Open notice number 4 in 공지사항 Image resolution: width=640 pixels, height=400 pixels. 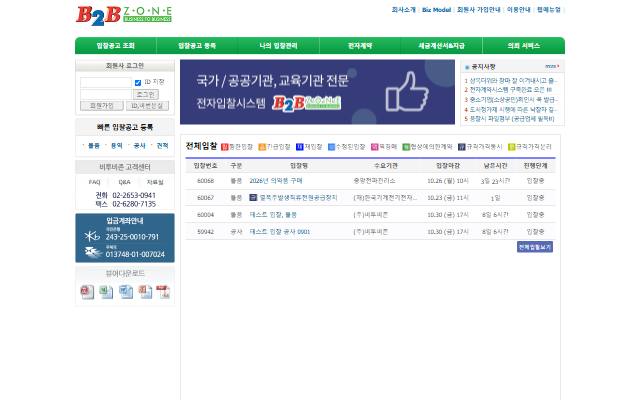pos(513,109)
